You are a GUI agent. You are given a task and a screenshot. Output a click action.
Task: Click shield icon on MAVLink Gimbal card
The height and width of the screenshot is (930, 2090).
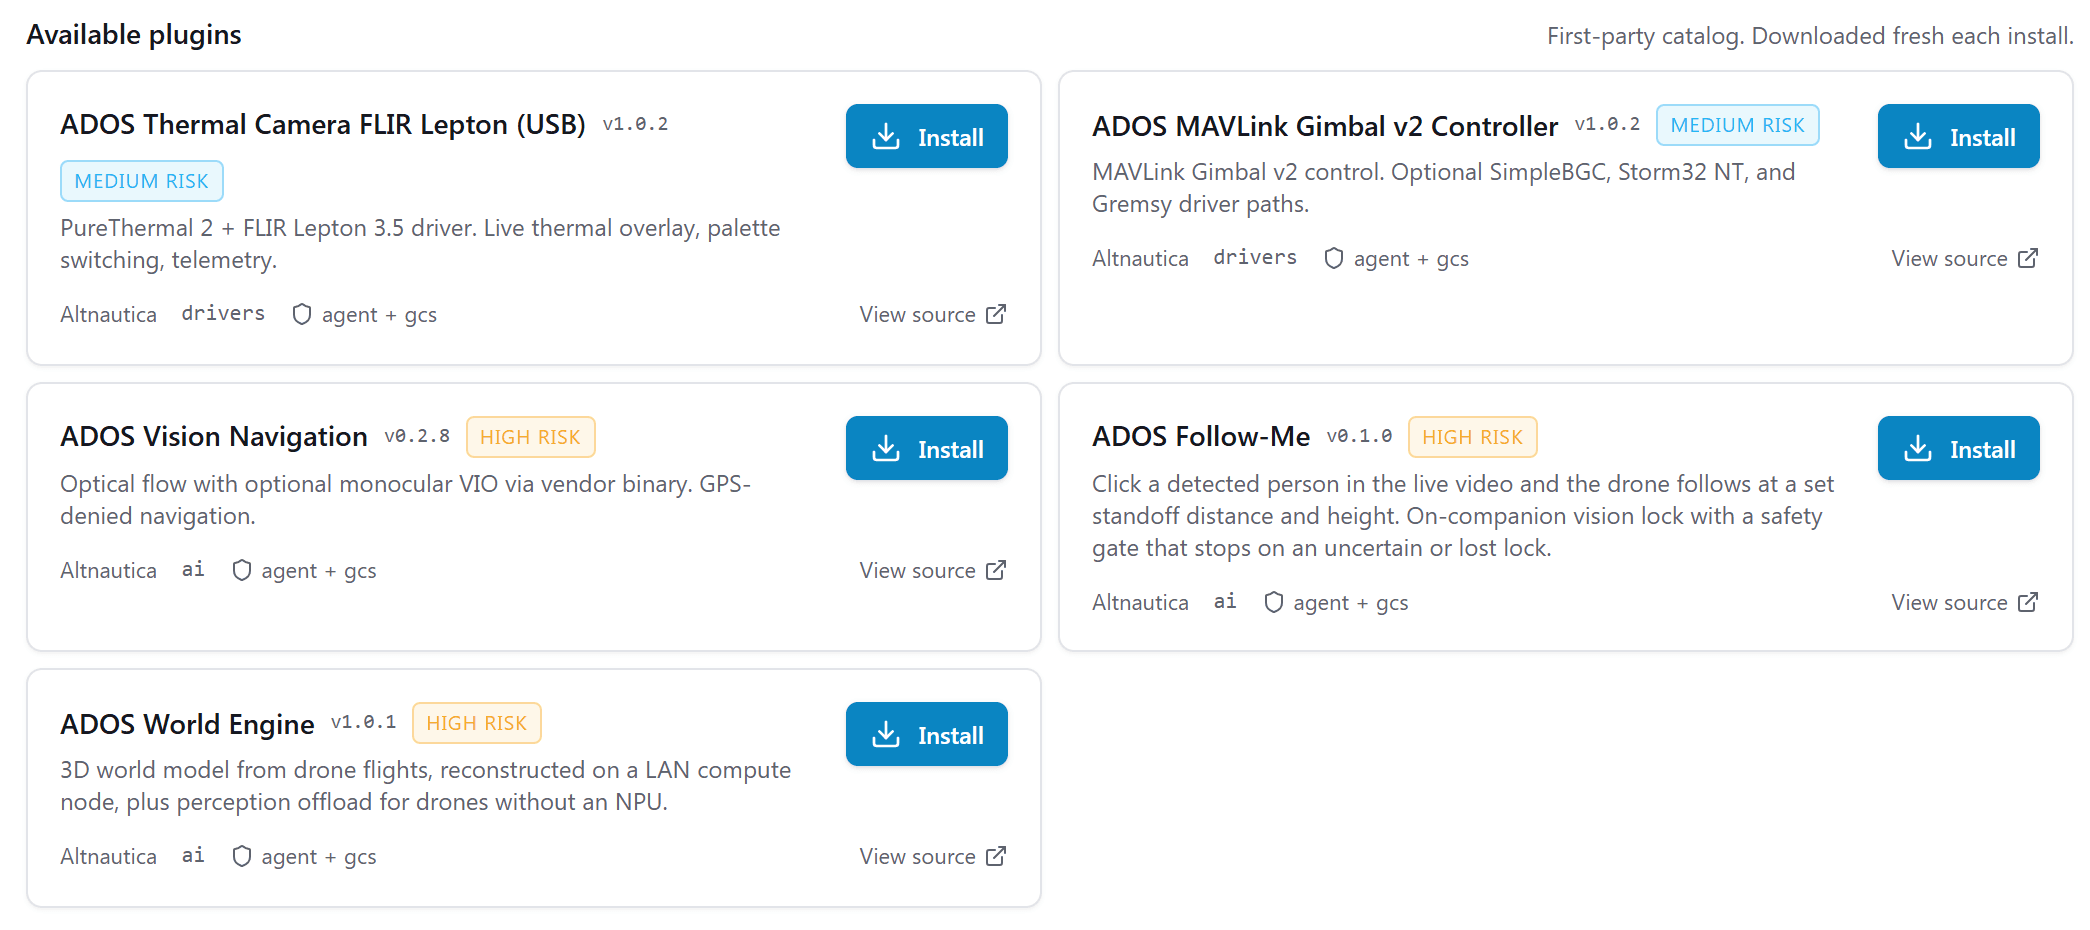(1334, 258)
